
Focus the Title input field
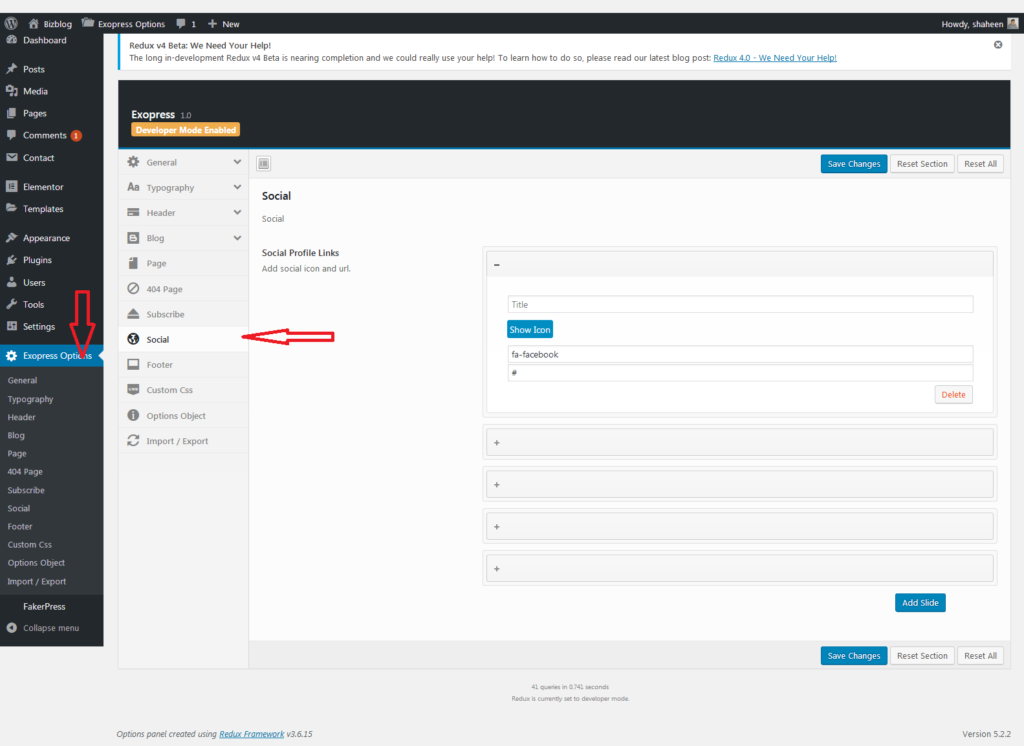[x=740, y=304]
